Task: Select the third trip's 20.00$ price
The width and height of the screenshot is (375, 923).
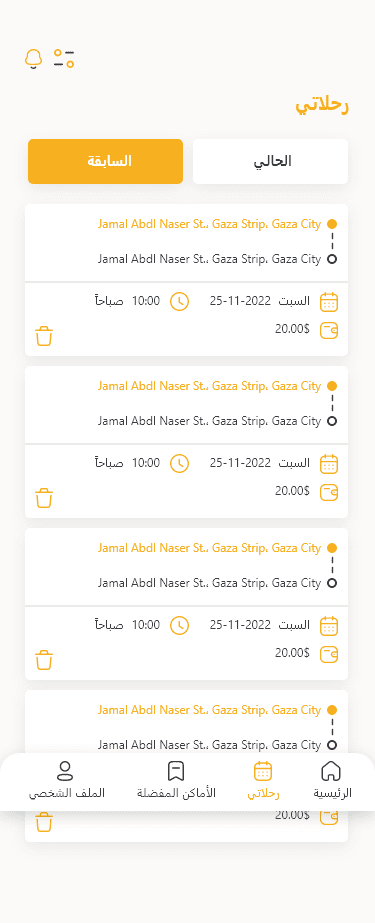Action: (x=292, y=652)
